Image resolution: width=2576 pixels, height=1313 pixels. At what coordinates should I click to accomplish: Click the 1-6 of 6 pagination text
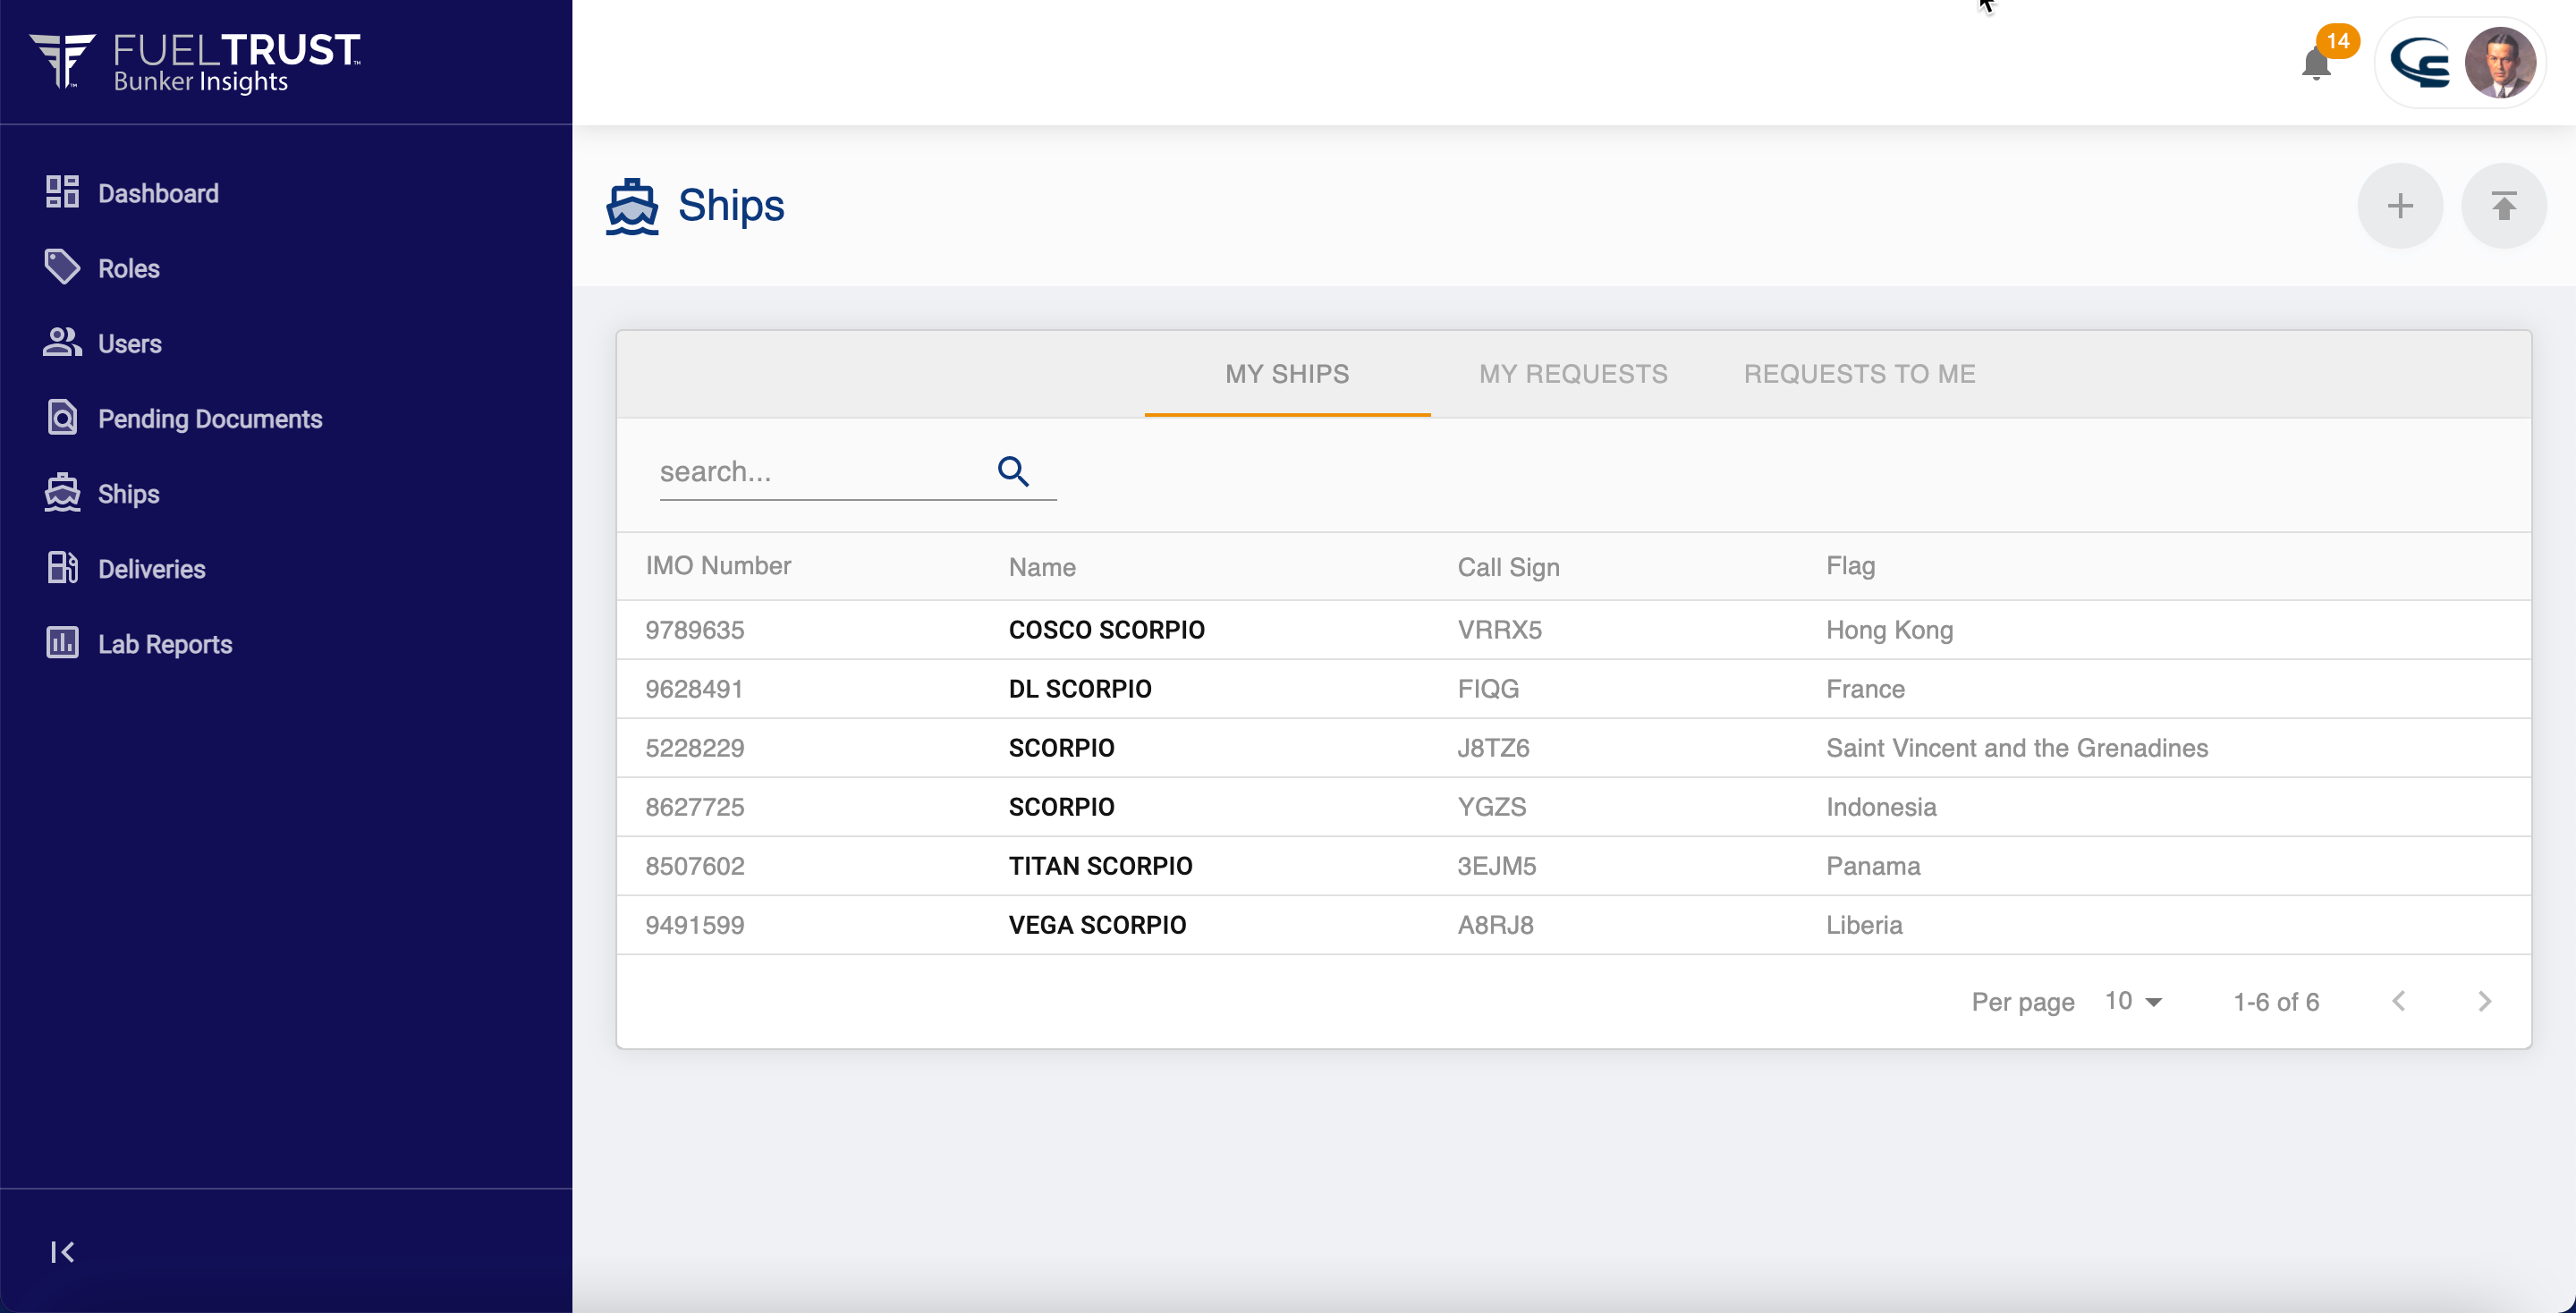[x=2276, y=1002]
